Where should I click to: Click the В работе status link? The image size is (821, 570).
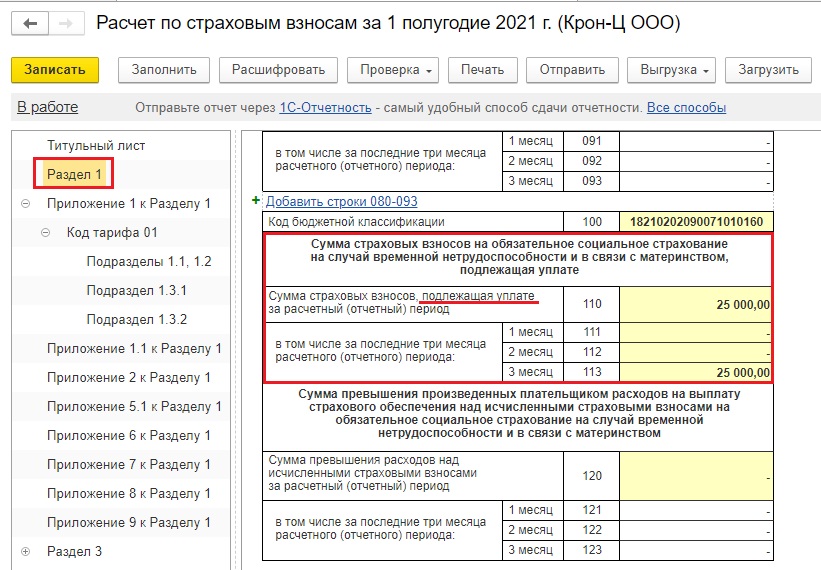(47, 108)
